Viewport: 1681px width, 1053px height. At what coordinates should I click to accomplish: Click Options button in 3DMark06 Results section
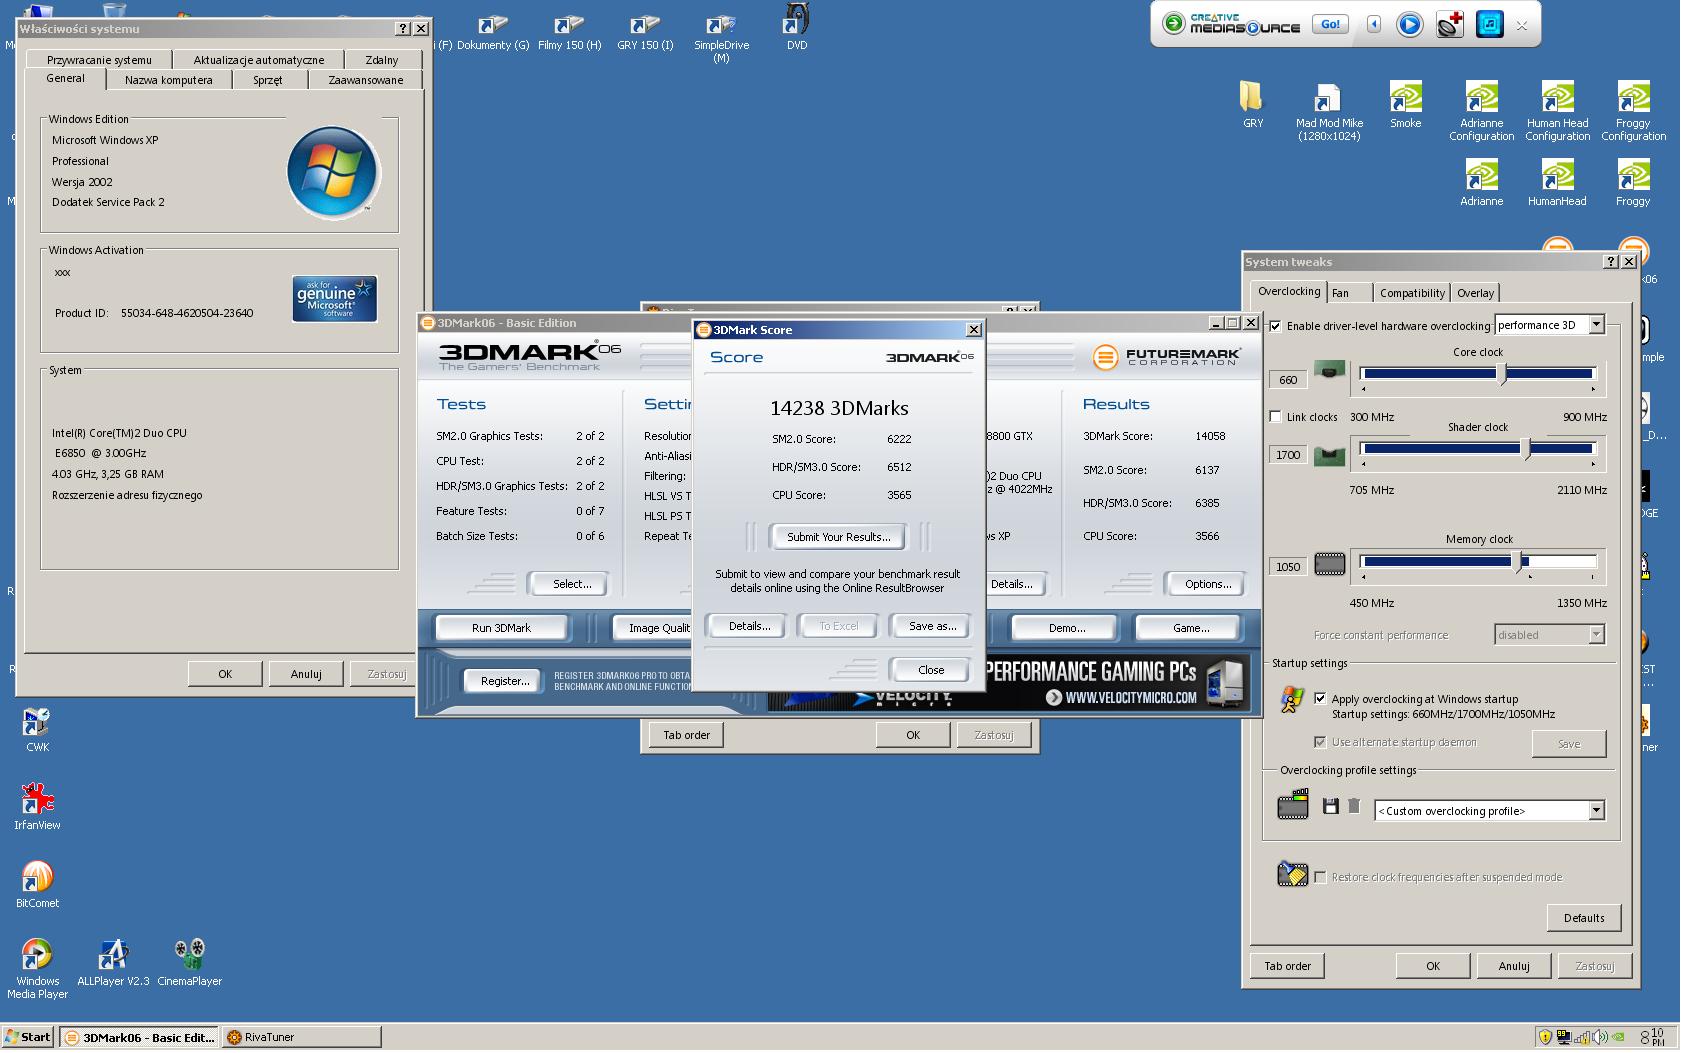click(x=1208, y=584)
